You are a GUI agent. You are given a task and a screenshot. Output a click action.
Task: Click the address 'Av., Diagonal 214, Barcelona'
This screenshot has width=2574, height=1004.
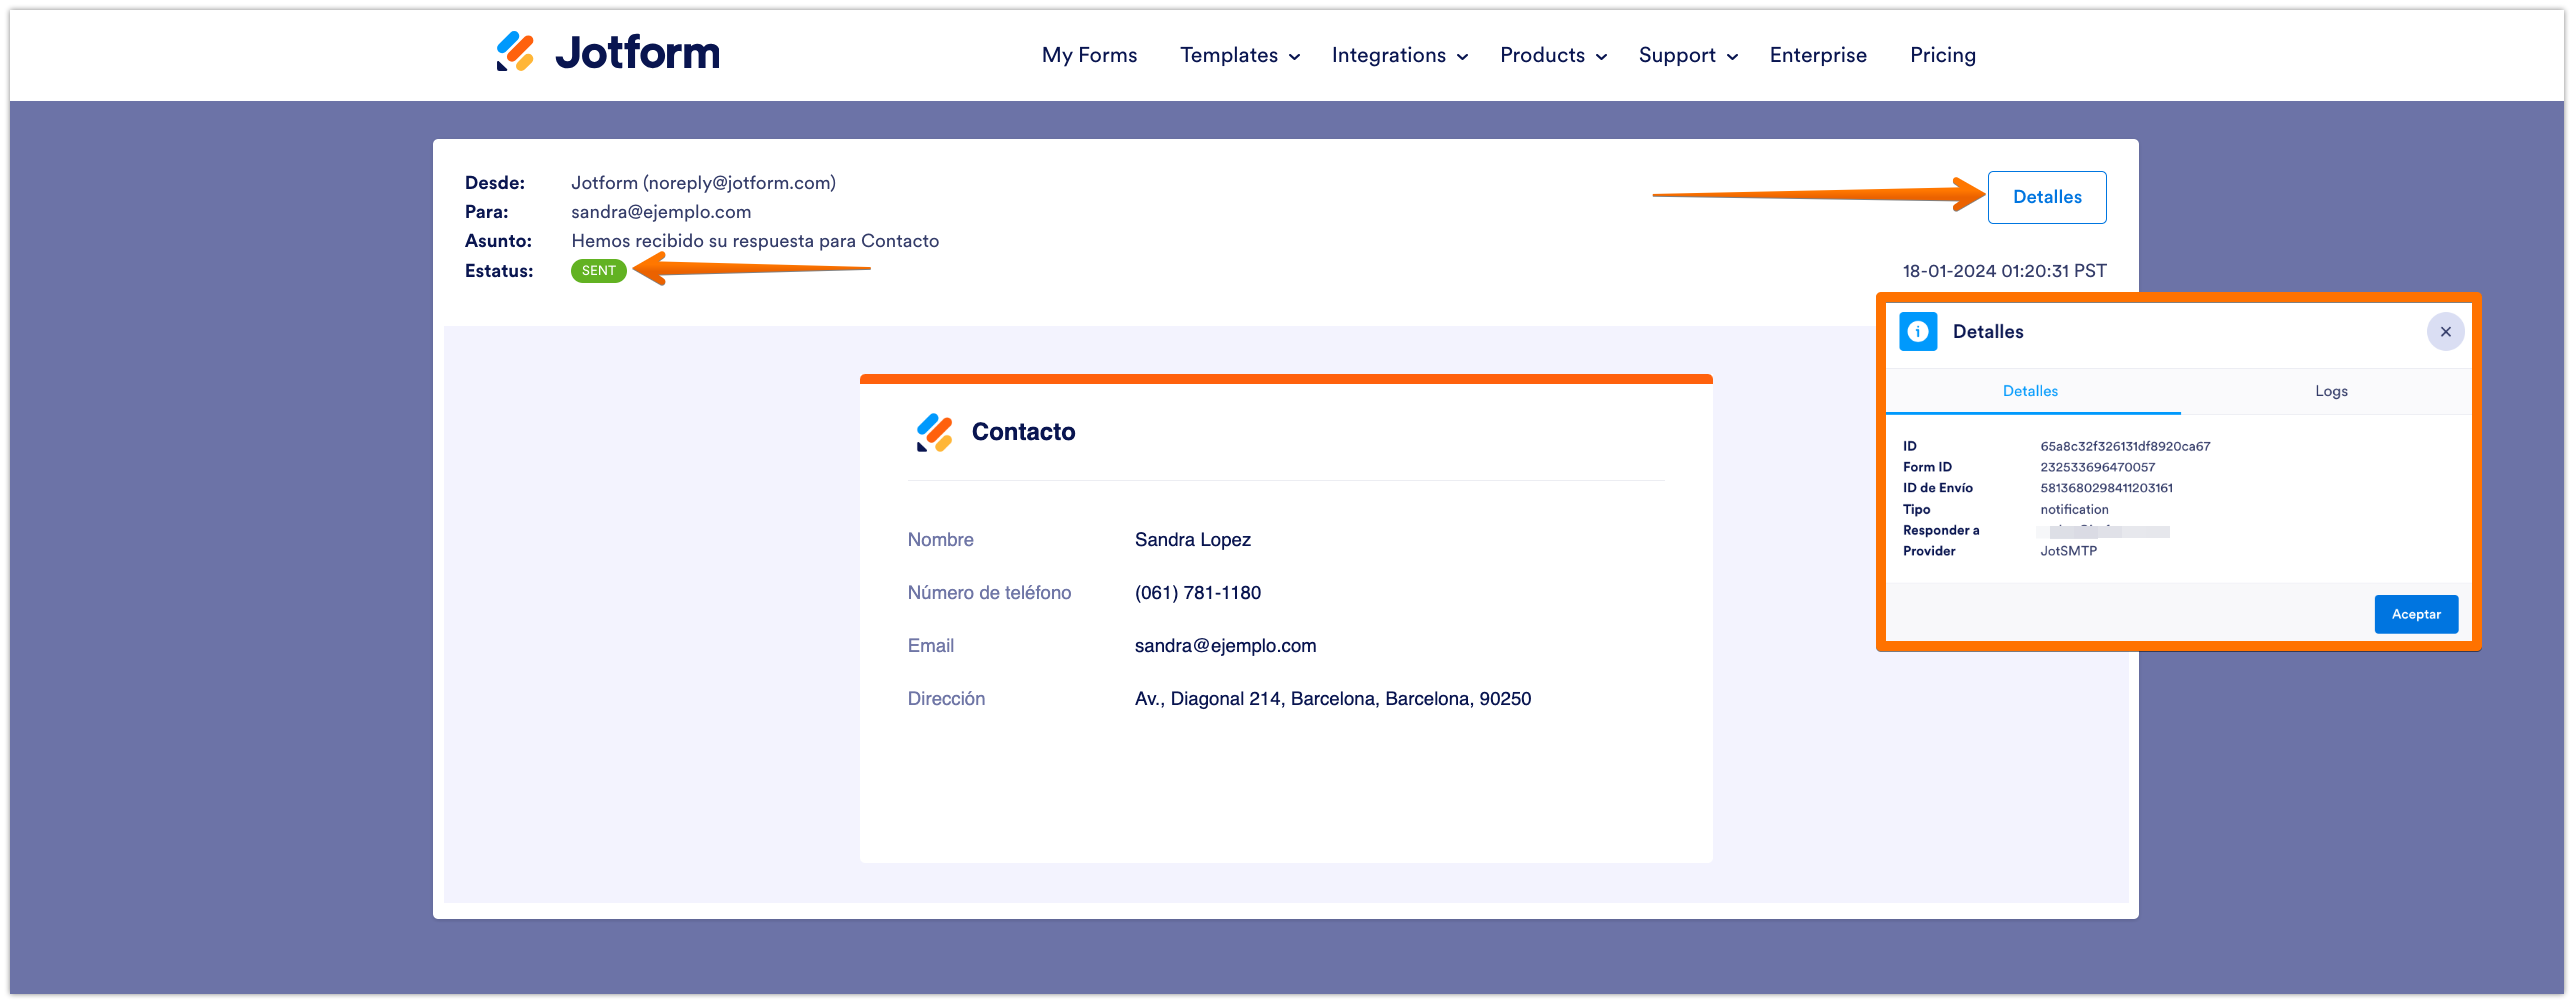[x=1332, y=699]
